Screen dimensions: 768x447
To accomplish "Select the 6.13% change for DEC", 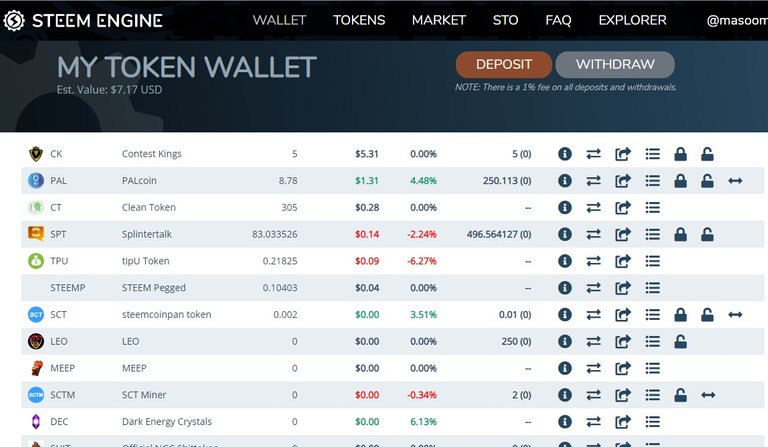I will 423,422.
